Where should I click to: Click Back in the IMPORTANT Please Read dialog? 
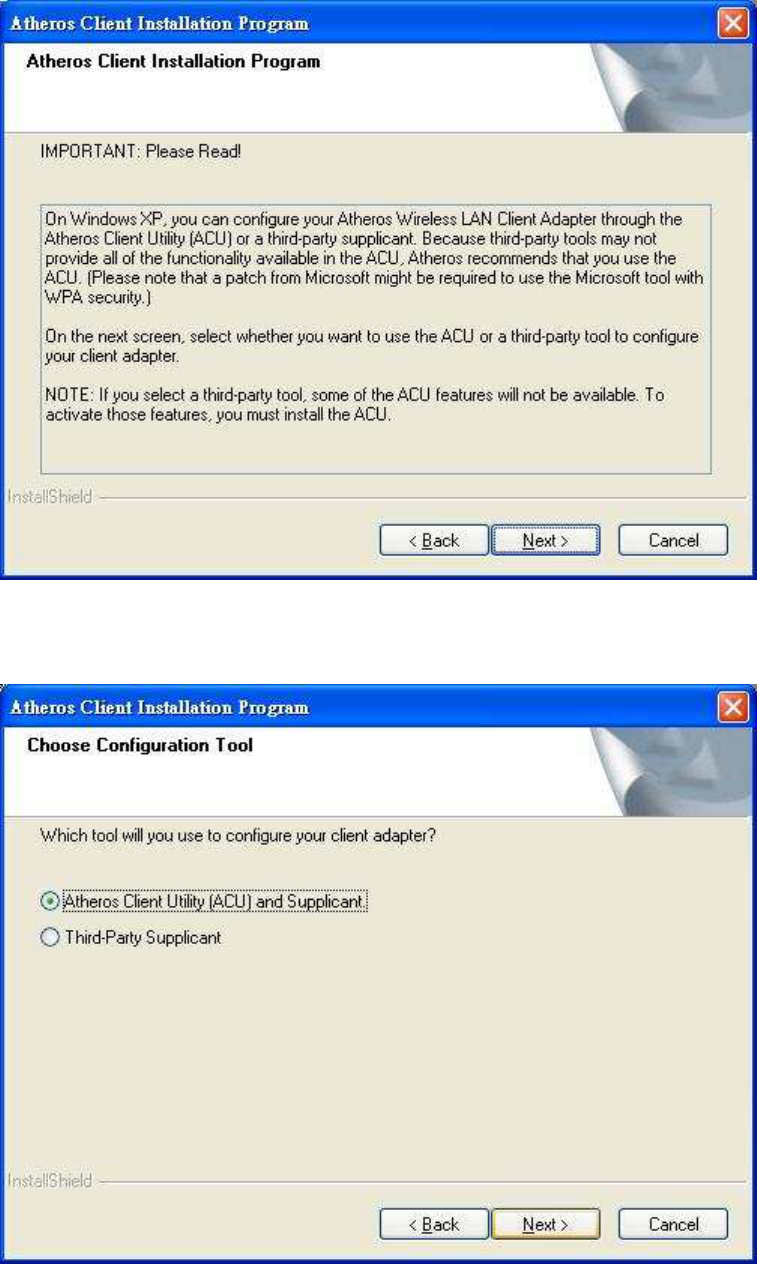pos(434,540)
